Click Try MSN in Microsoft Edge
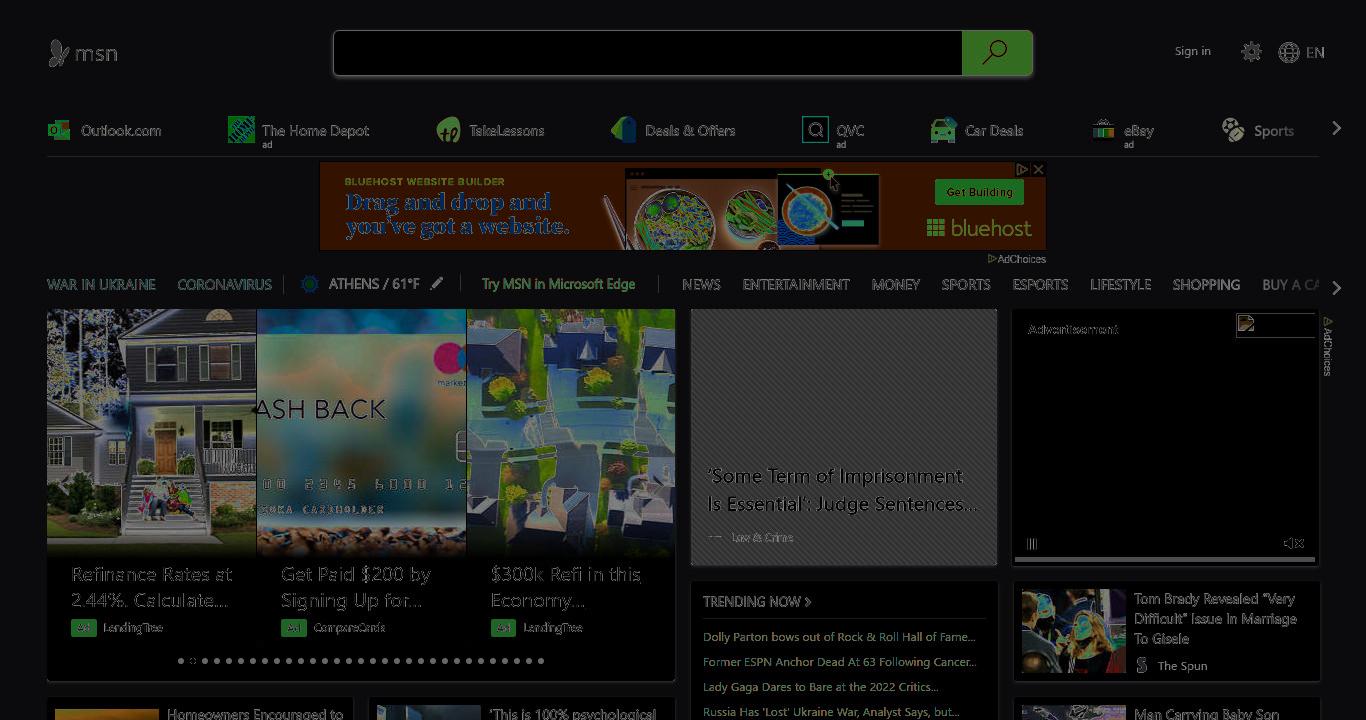This screenshot has width=1366, height=720. click(x=558, y=284)
